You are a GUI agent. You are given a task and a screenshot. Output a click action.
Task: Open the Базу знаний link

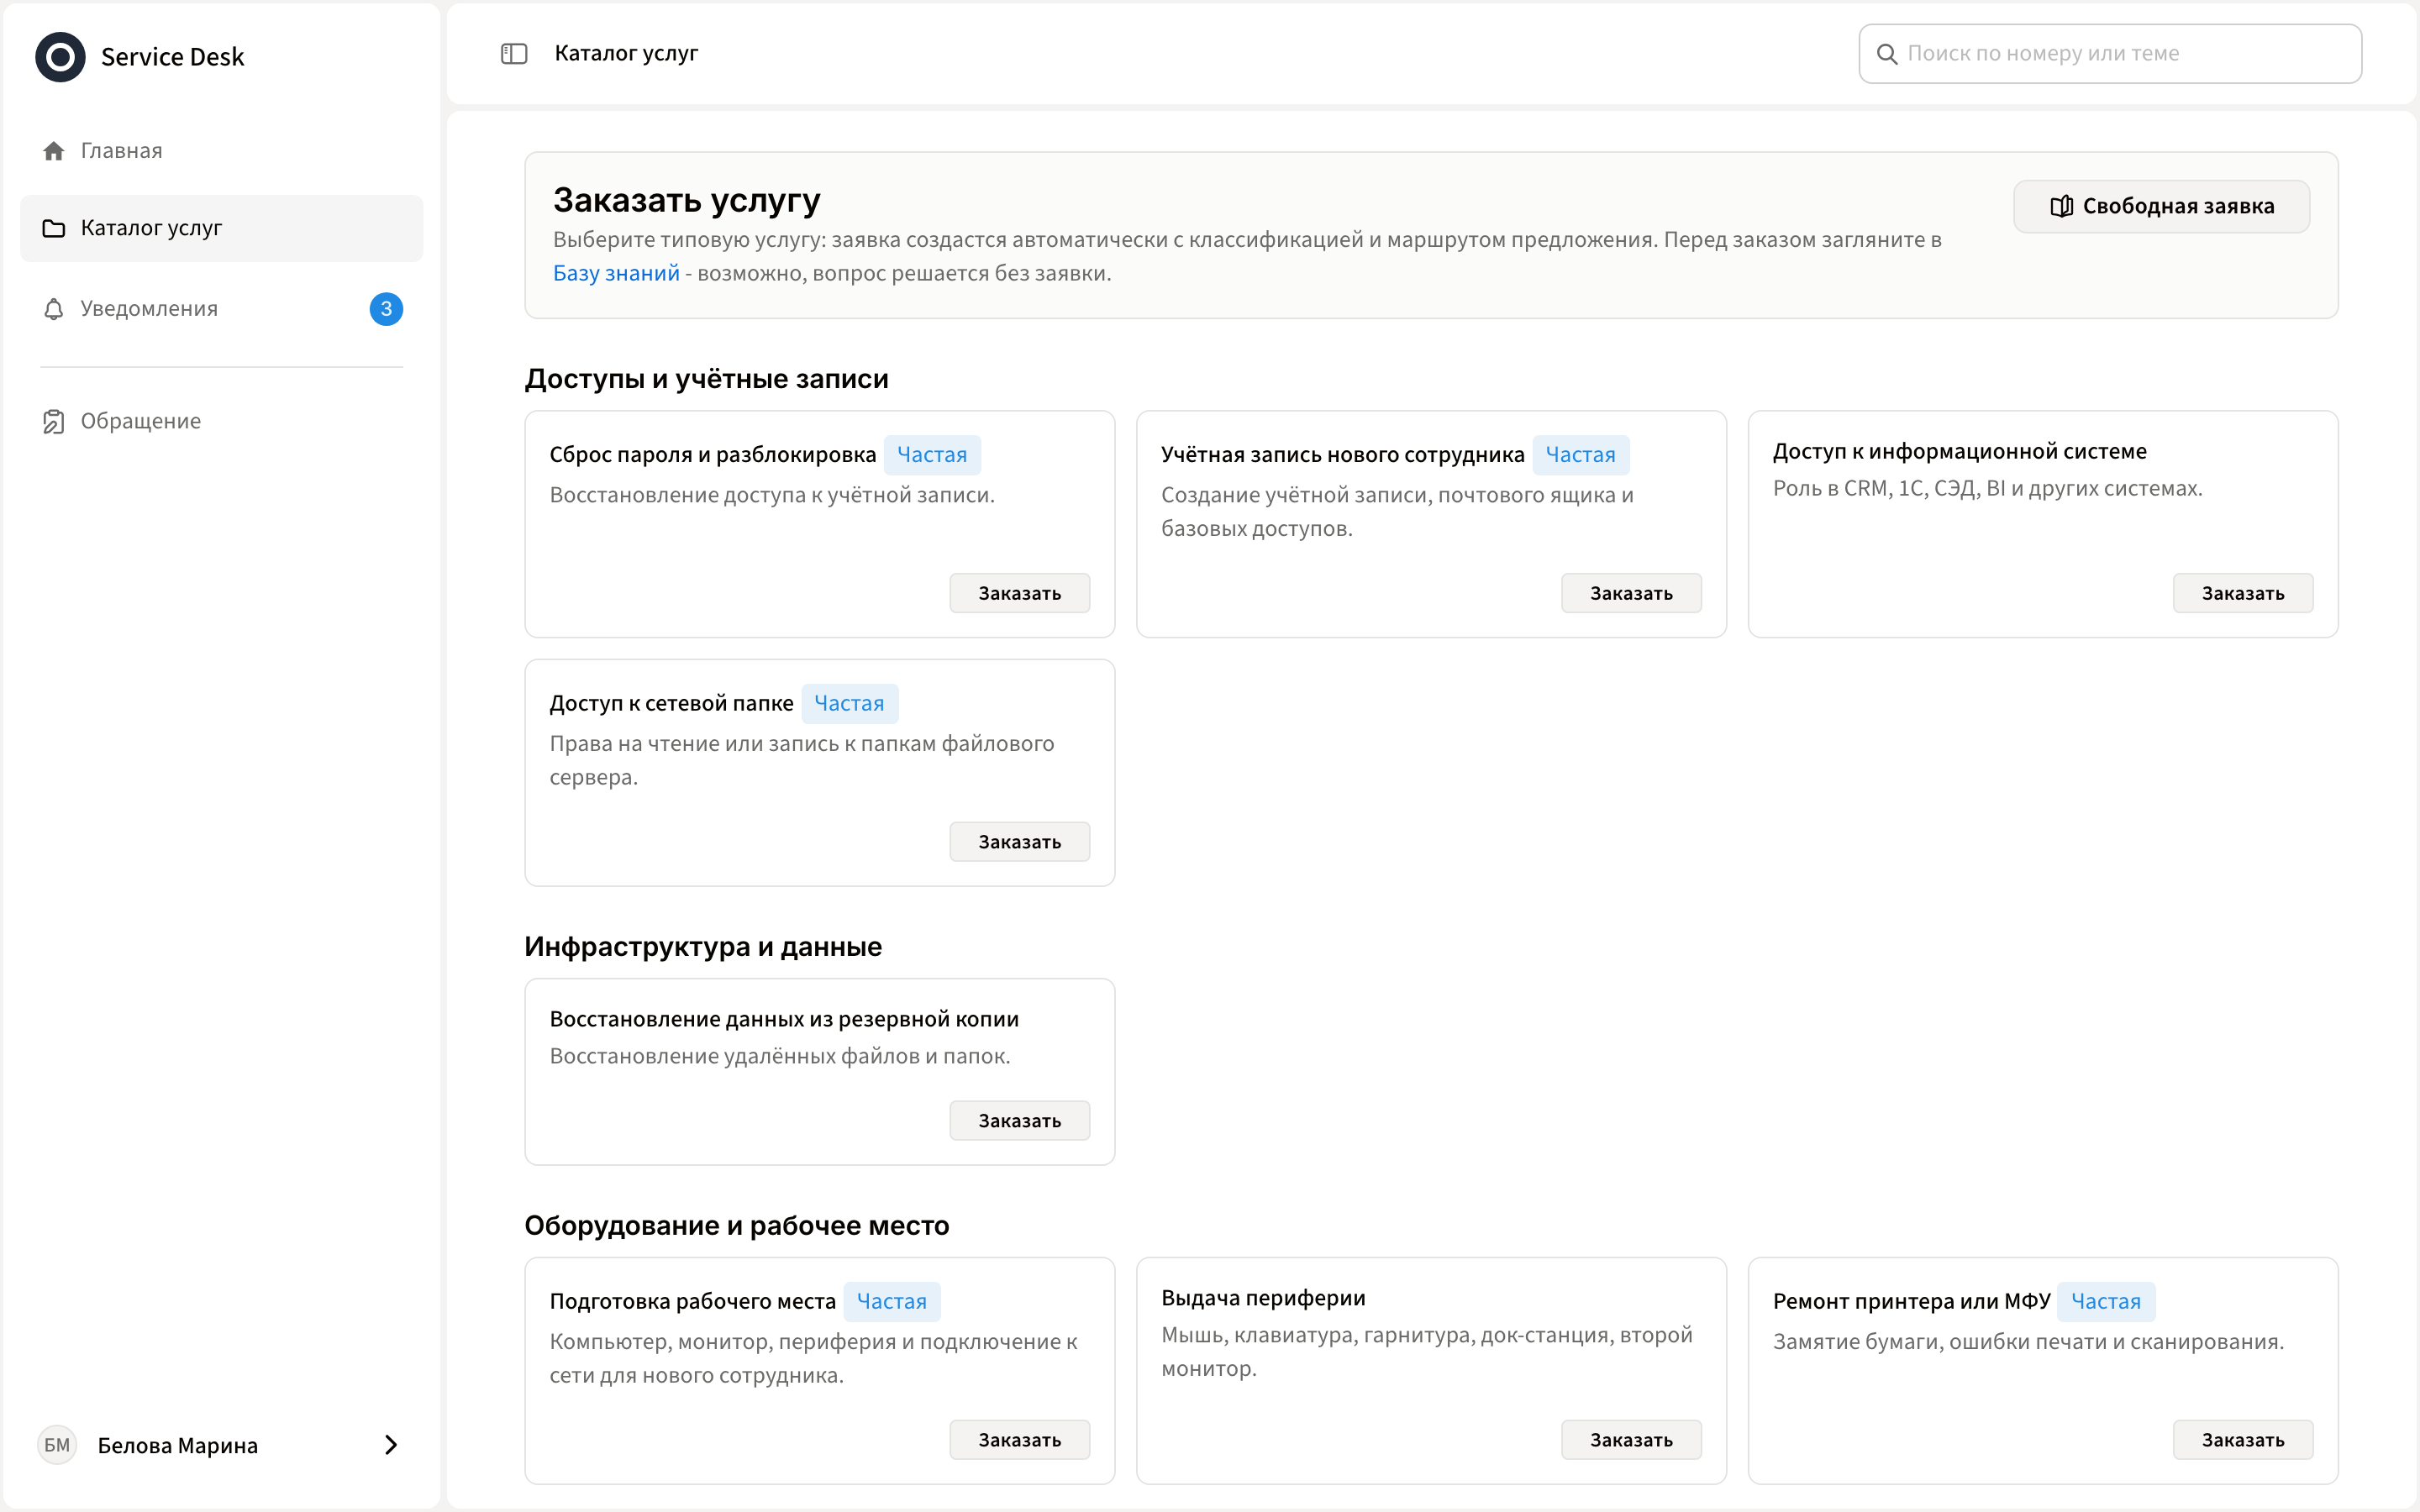pos(616,273)
